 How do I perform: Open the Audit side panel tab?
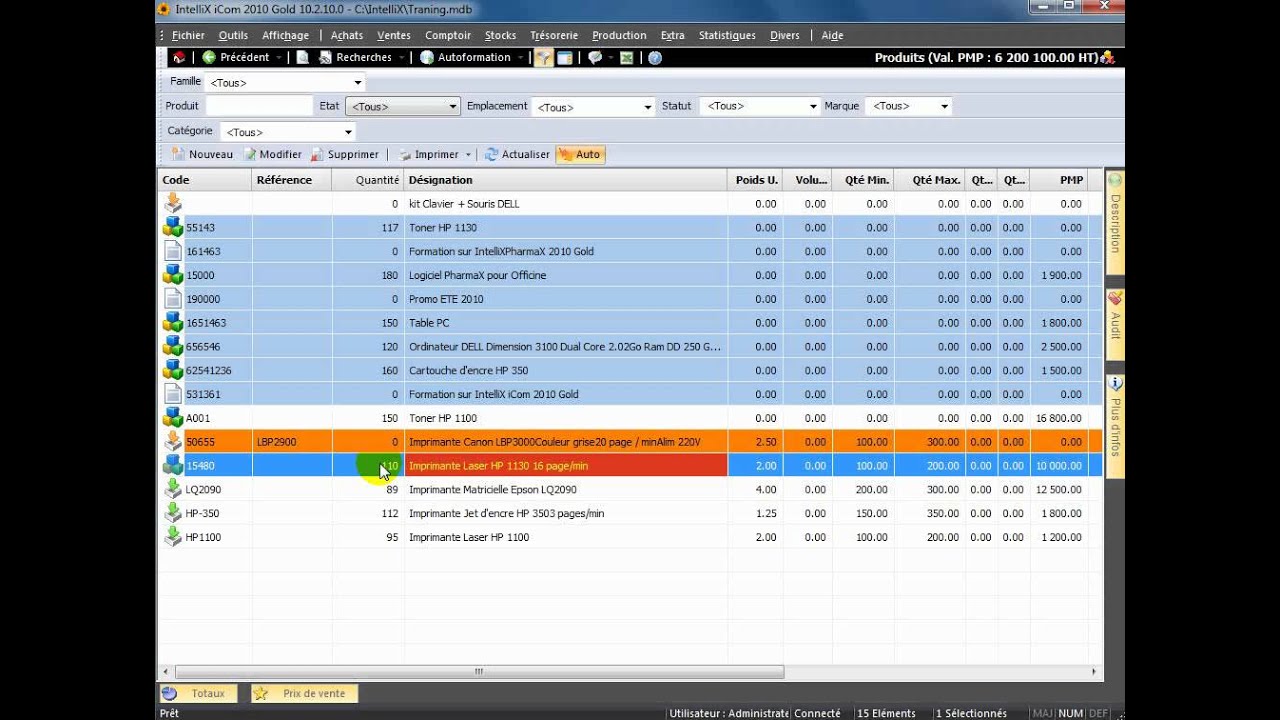pos(1115,325)
